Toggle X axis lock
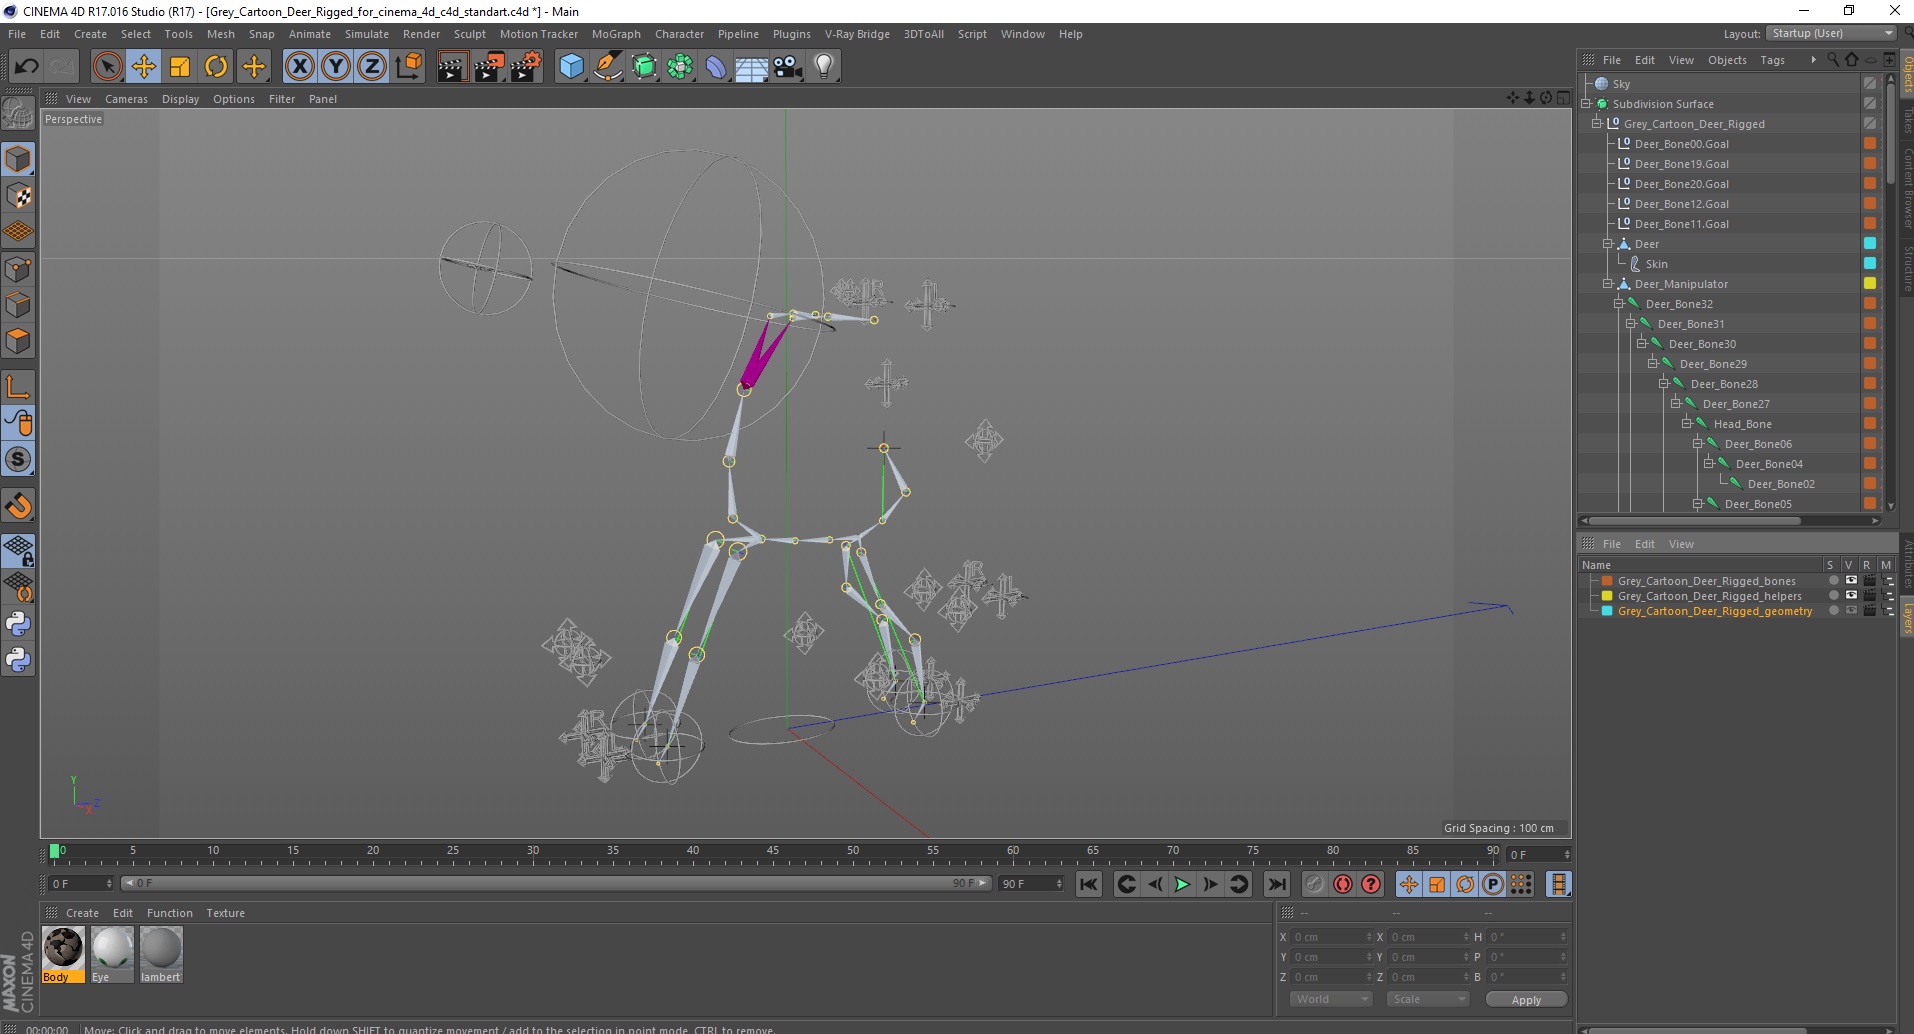Screen dimensions: 1914x1034 click(x=299, y=67)
